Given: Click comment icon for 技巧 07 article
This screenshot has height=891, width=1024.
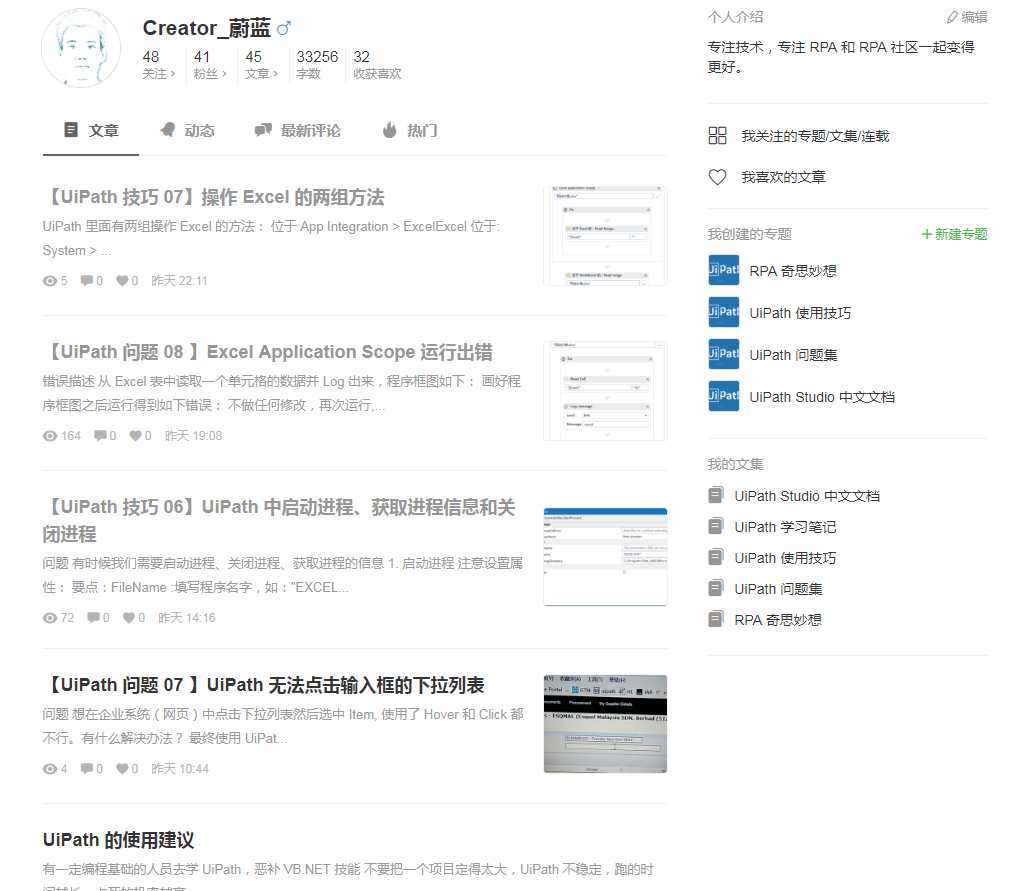Looking at the screenshot, I should pyautogui.click(x=86, y=281).
